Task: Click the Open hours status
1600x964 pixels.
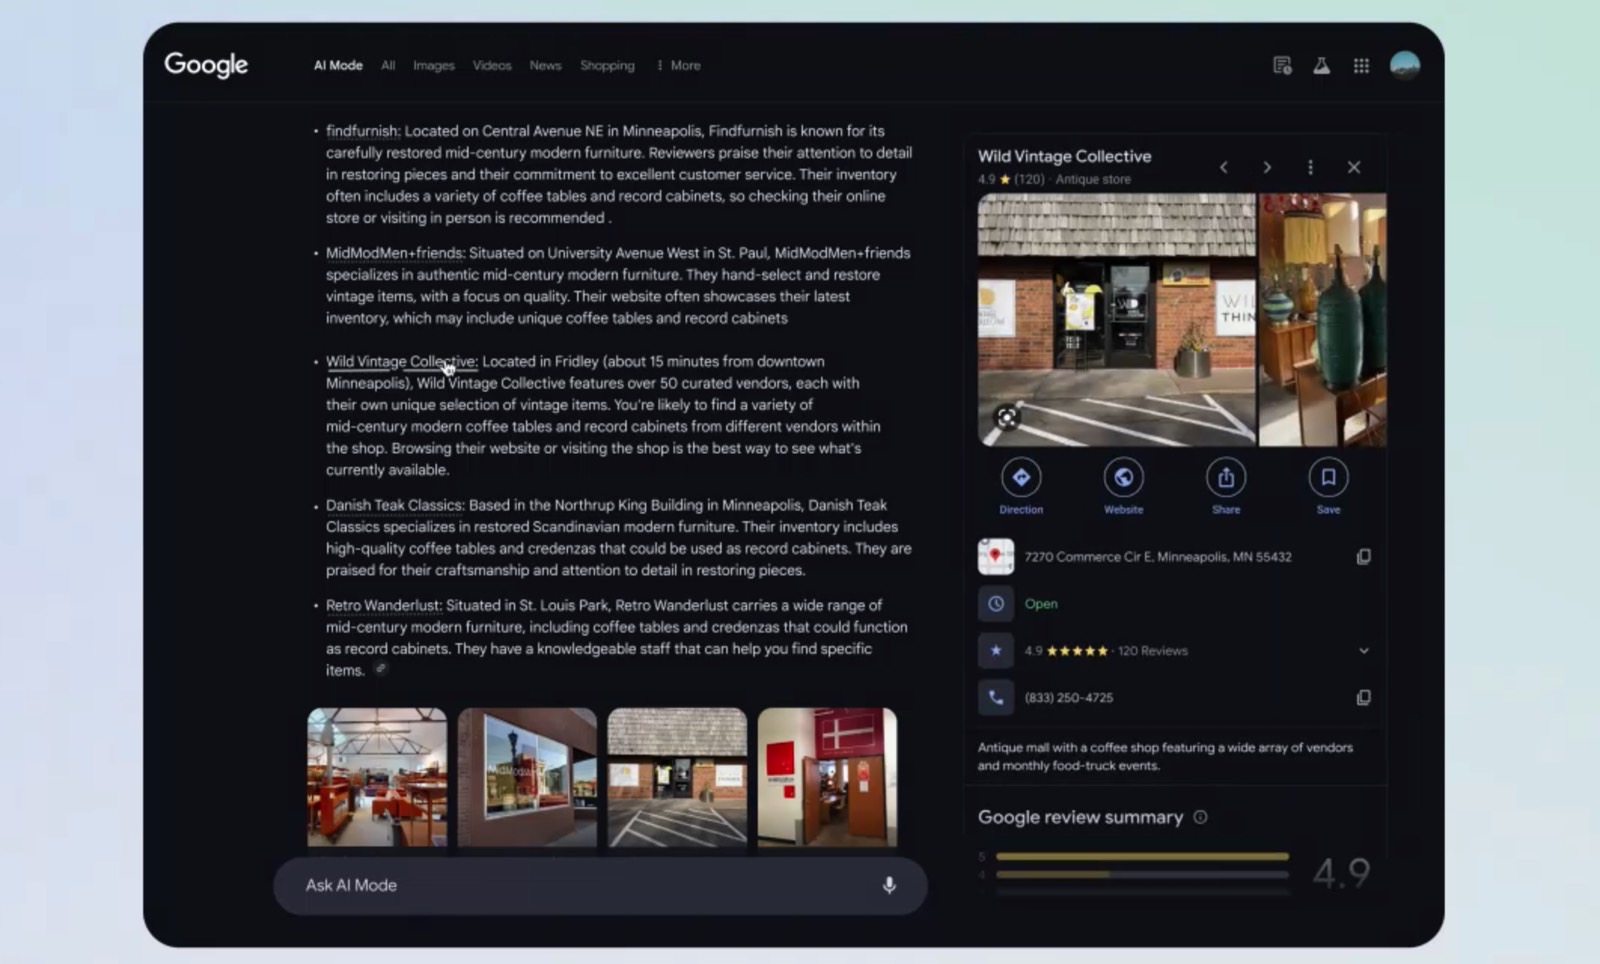Action: [1041, 604]
